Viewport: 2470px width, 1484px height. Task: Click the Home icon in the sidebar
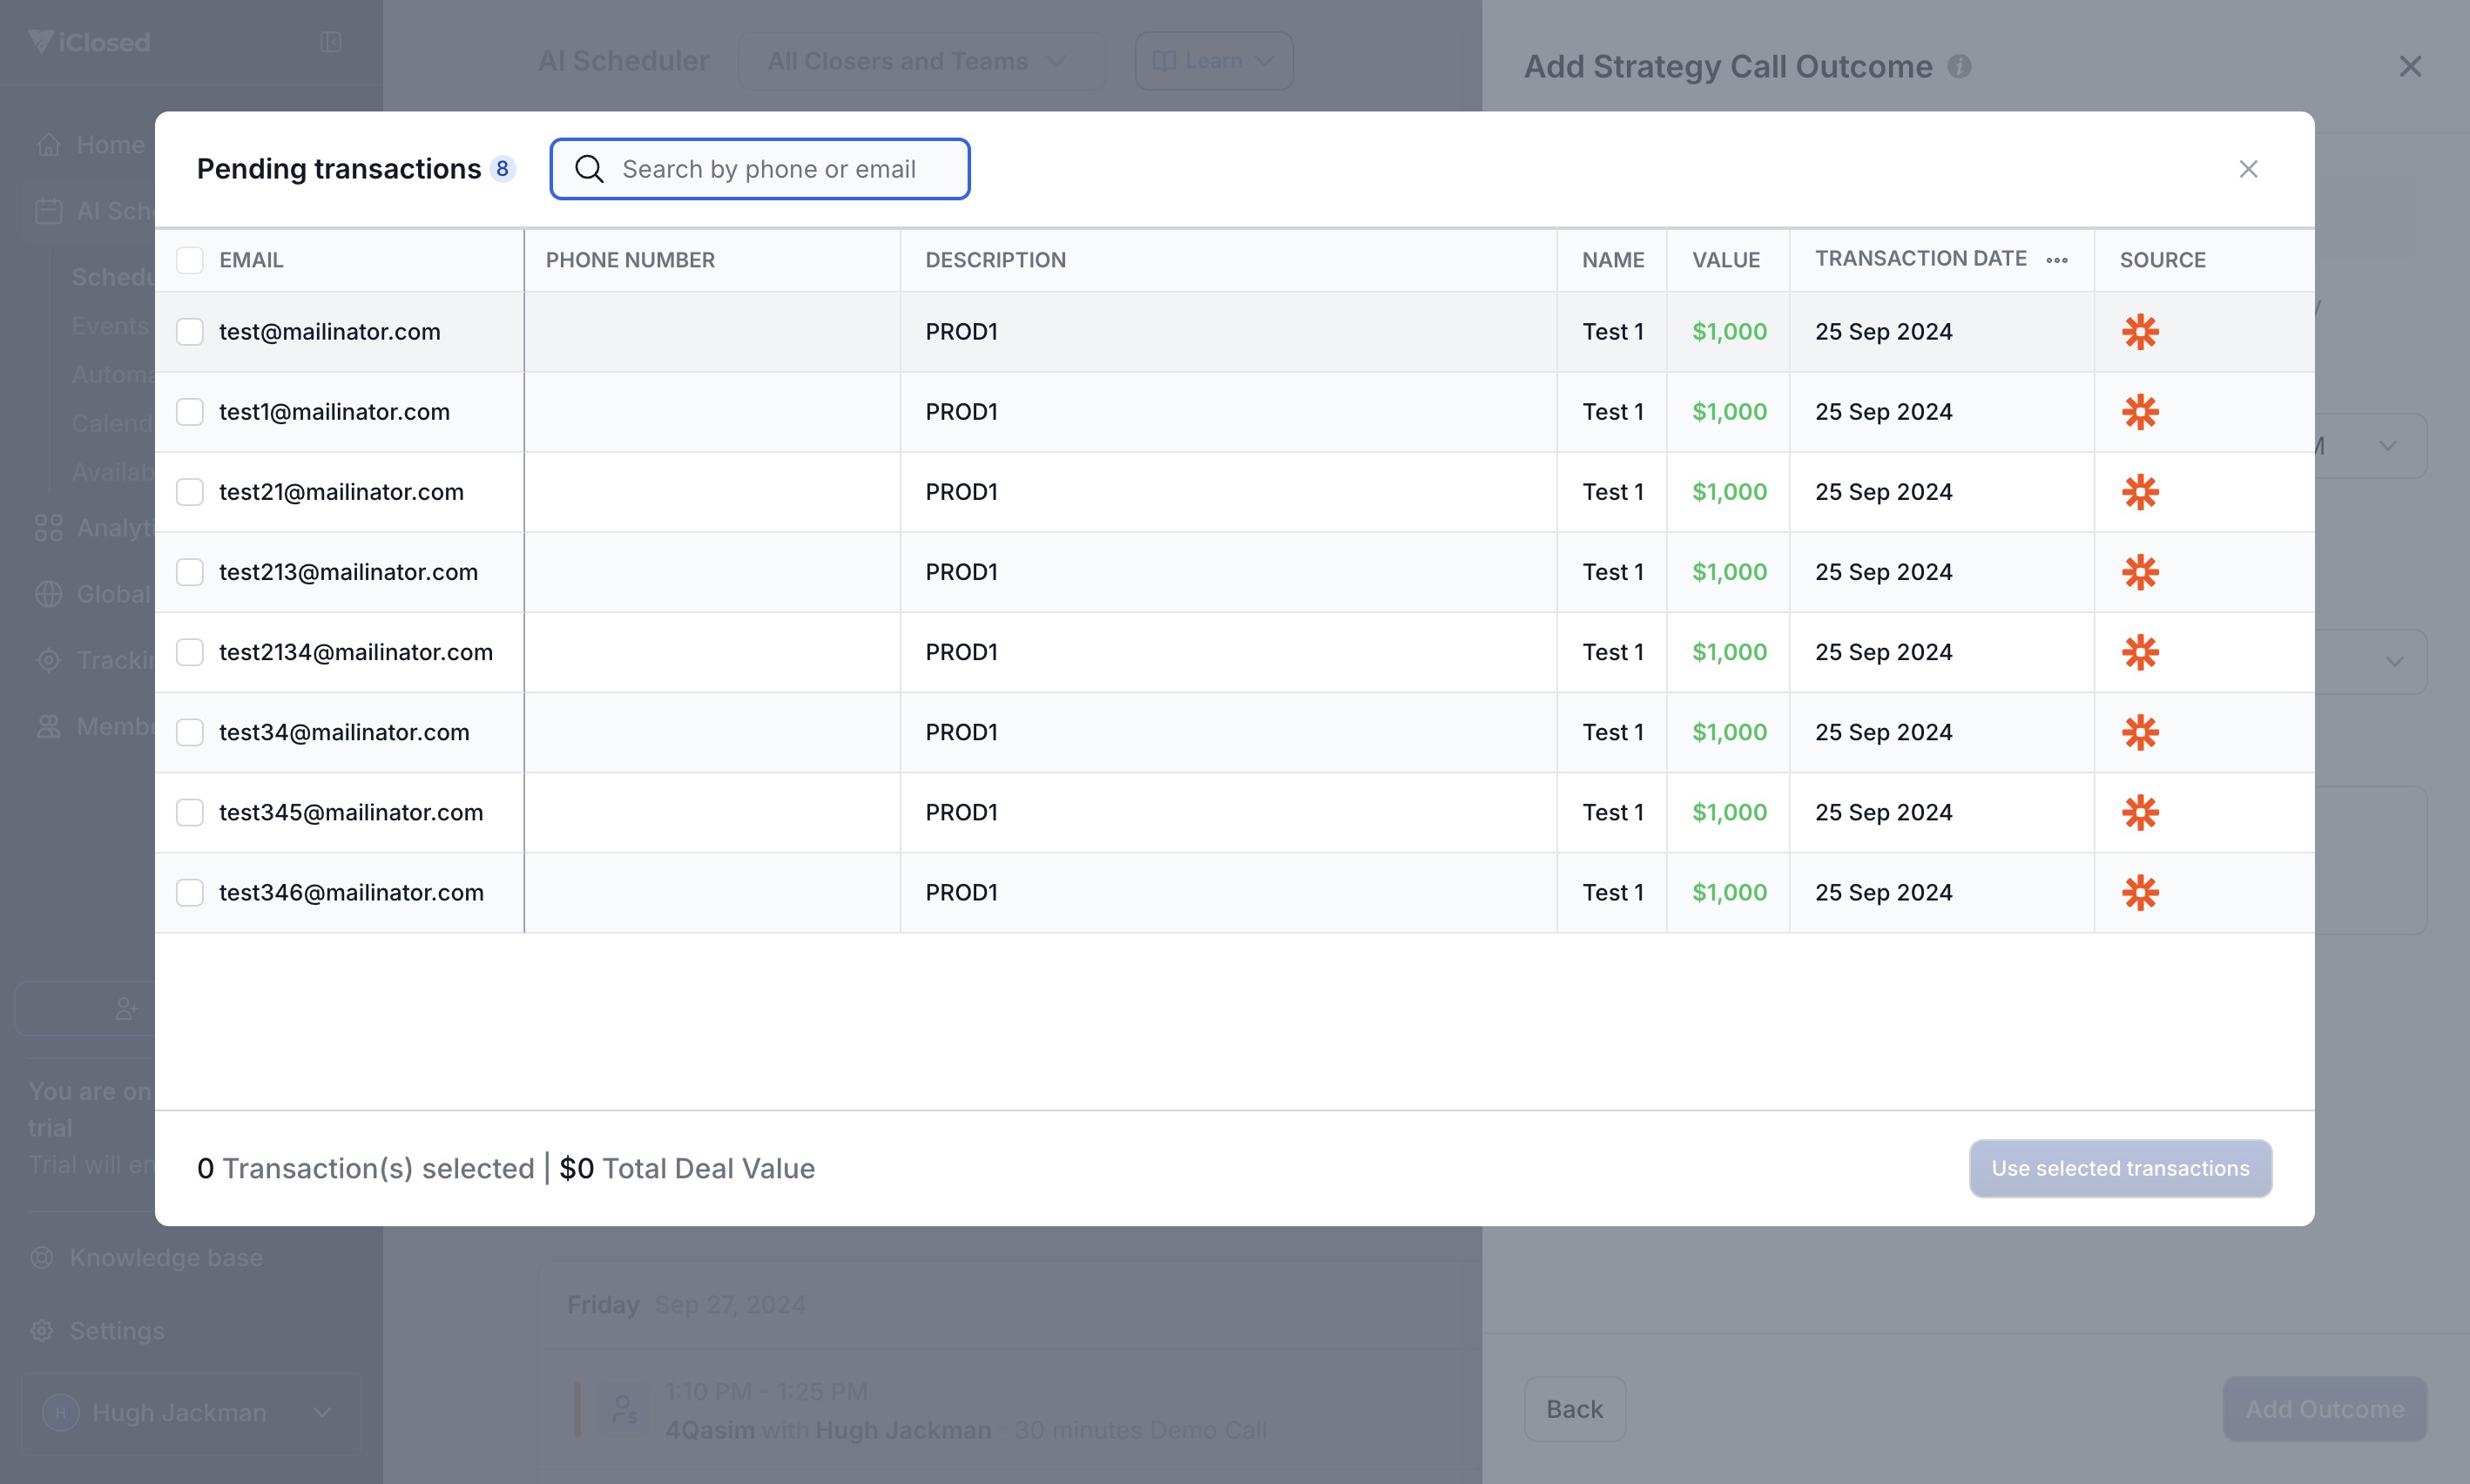[x=48, y=145]
